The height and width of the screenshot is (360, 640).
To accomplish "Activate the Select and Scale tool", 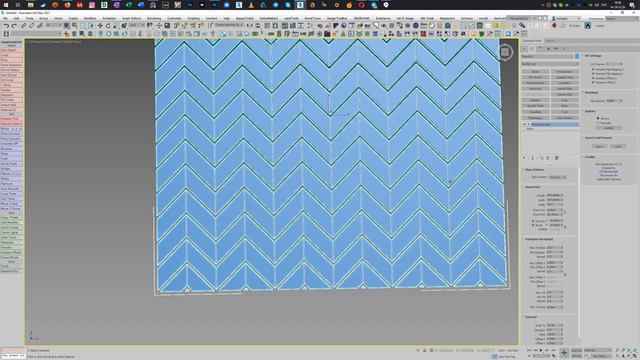I will coord(116,26).
